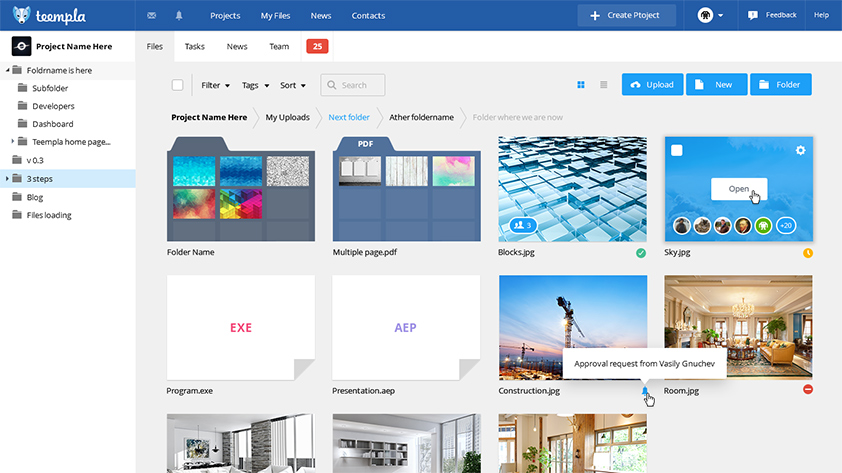This screenshot has height=473, width=842.
Task: Open the Tags dropdown
Action: (x=255, y=85)
